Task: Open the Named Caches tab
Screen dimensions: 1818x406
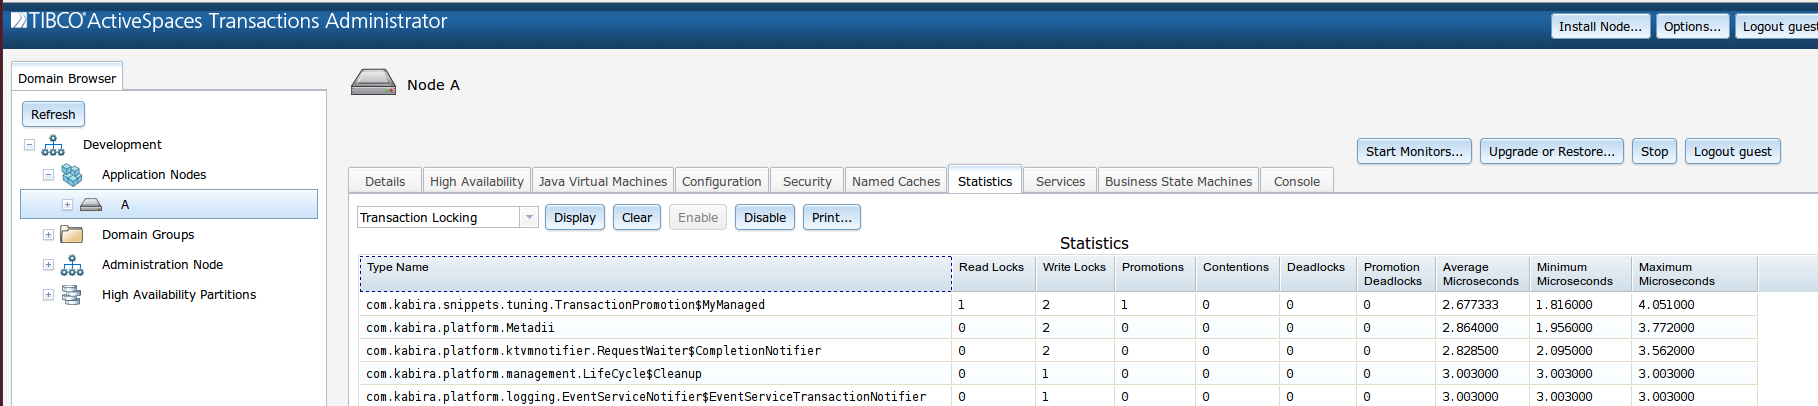Action: tap(896, 181)
